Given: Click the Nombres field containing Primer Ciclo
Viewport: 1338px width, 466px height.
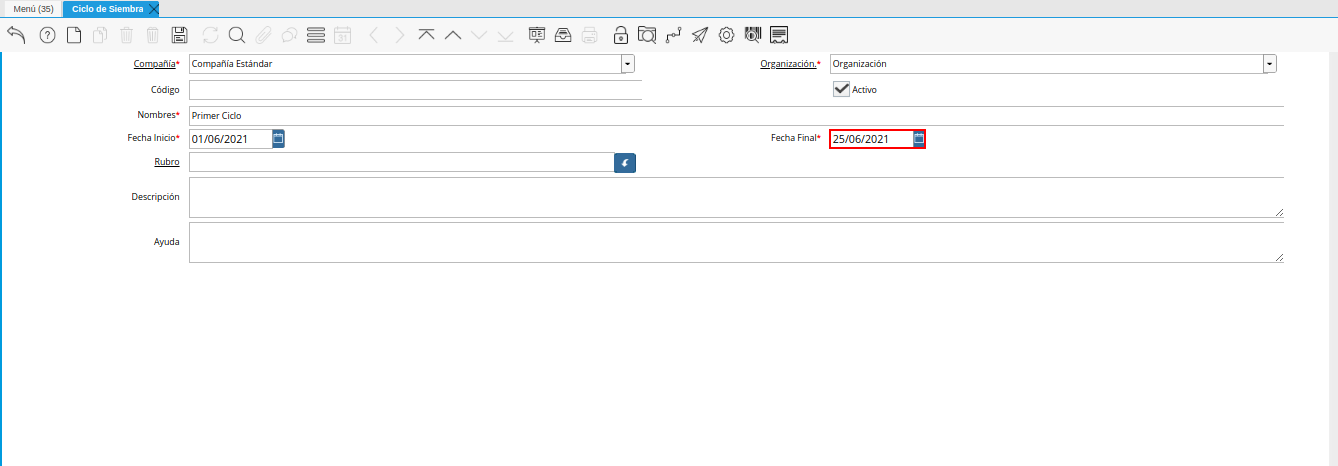Looking at the screenshot, I should [x=736, y=116].
